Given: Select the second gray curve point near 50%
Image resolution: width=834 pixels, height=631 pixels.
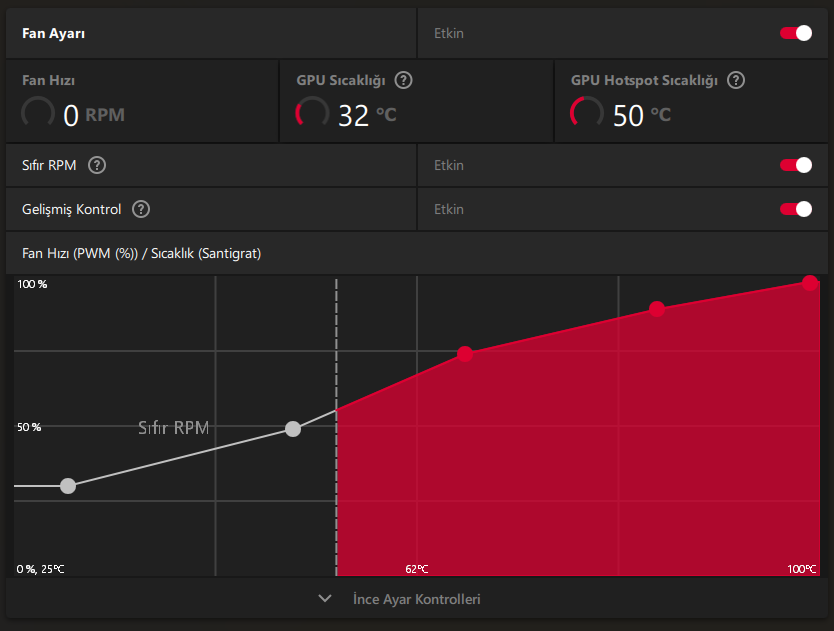Looking at the screenshot, I should [x=293, y=429].
